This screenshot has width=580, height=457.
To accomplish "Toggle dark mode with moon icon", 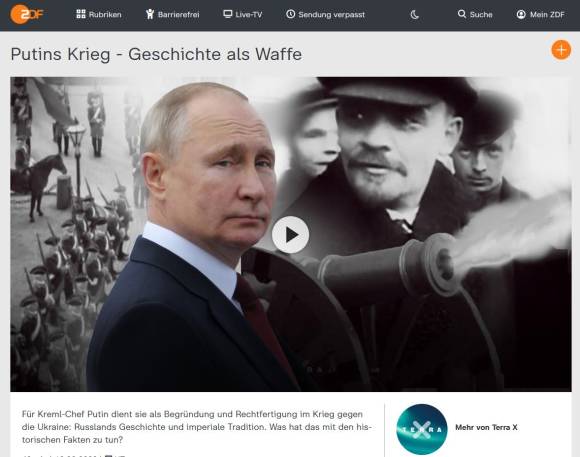I will pyautogui.click(x=415, y=14).
